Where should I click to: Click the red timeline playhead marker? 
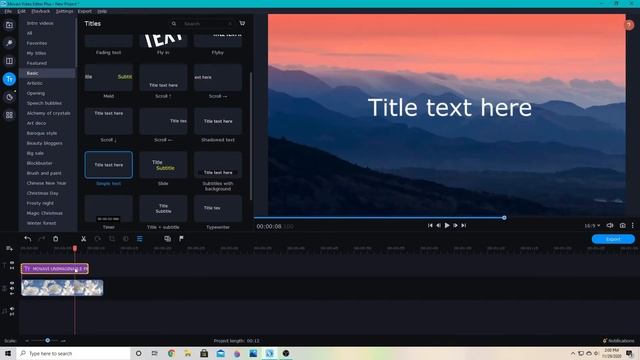pyautogui.click(x=75, y=248)
